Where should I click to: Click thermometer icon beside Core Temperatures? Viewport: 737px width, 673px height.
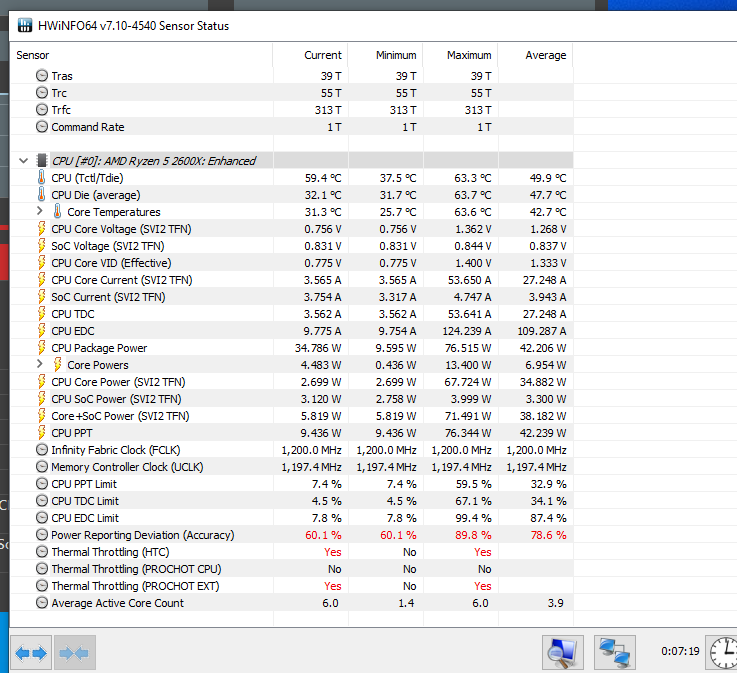57,211
